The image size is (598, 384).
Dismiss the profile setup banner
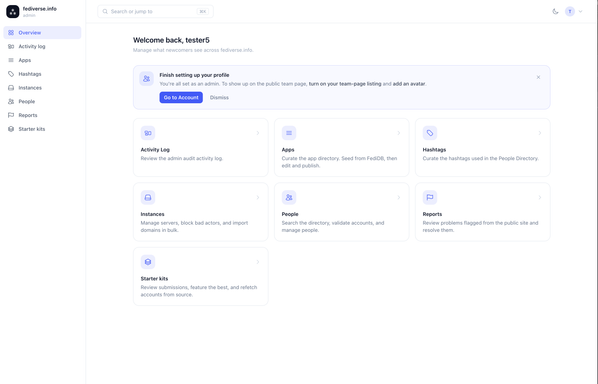(219, 98)
